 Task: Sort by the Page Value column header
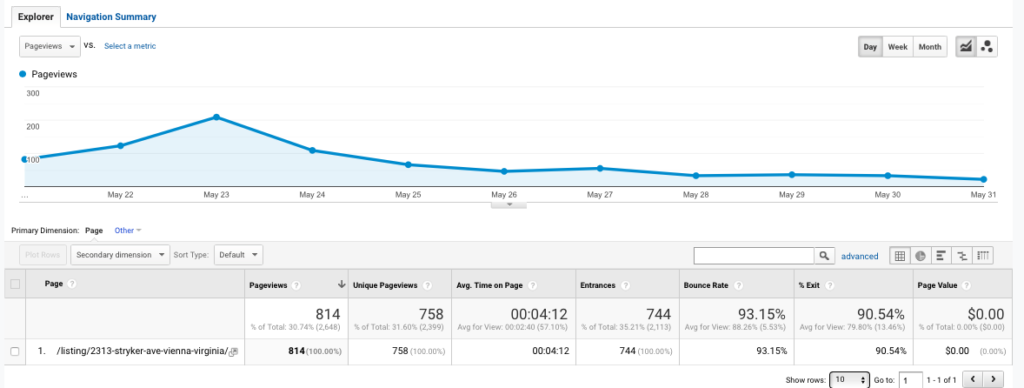tap(938, 285)
